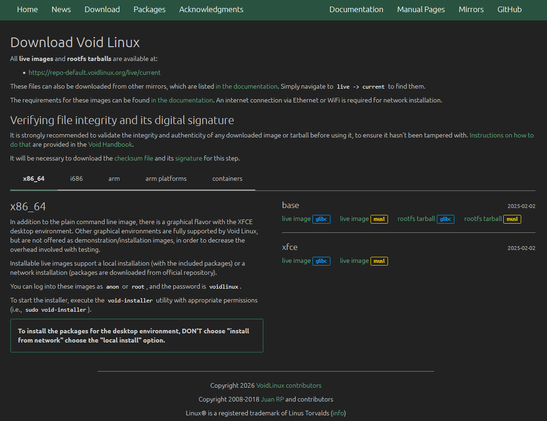Go to the Documentation nav link

tap(356, 9)
